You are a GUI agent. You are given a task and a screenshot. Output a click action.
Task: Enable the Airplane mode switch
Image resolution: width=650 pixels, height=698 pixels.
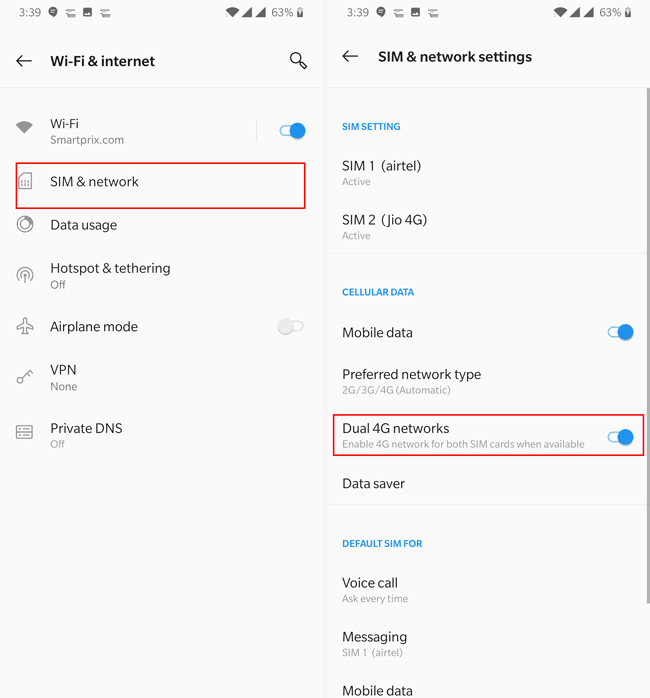click(290, 326)
